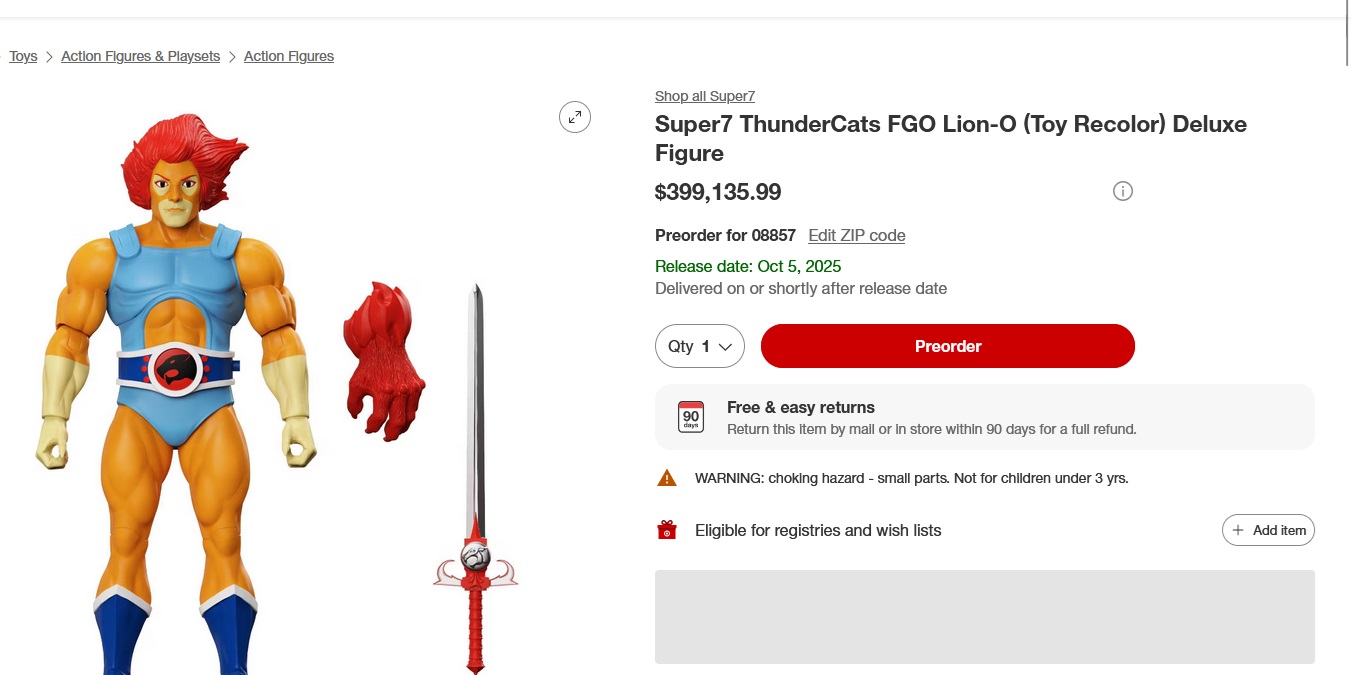Open the Edit ZIP code link
The height and width of the screenshot is (675, 1371).
857,236
